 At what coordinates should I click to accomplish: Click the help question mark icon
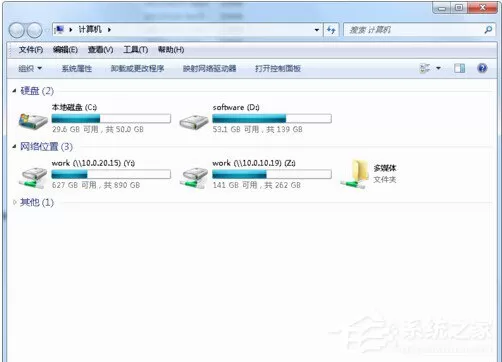pos(482,68)
